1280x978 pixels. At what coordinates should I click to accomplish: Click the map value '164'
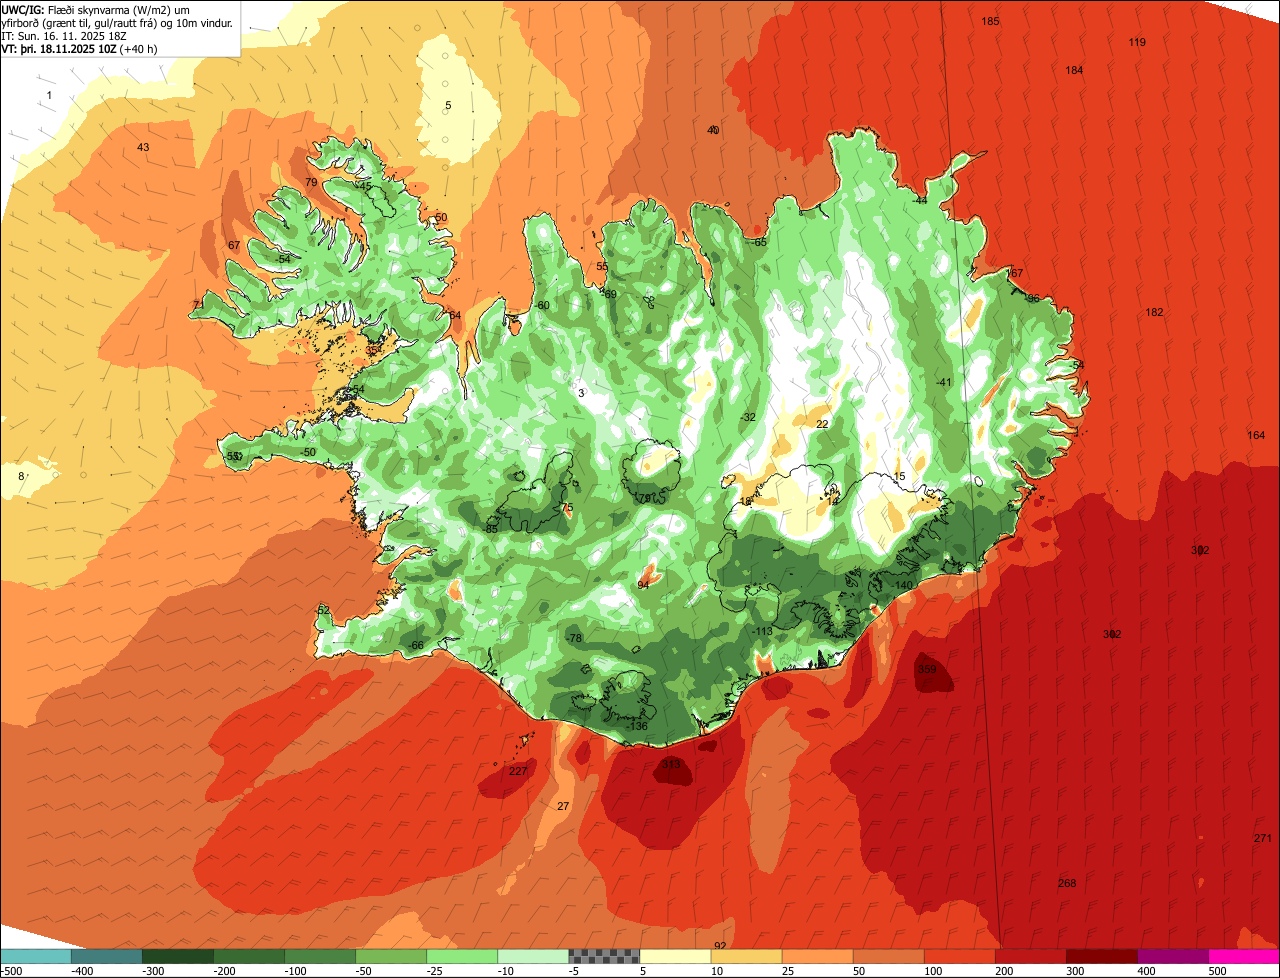(1256, 435)
